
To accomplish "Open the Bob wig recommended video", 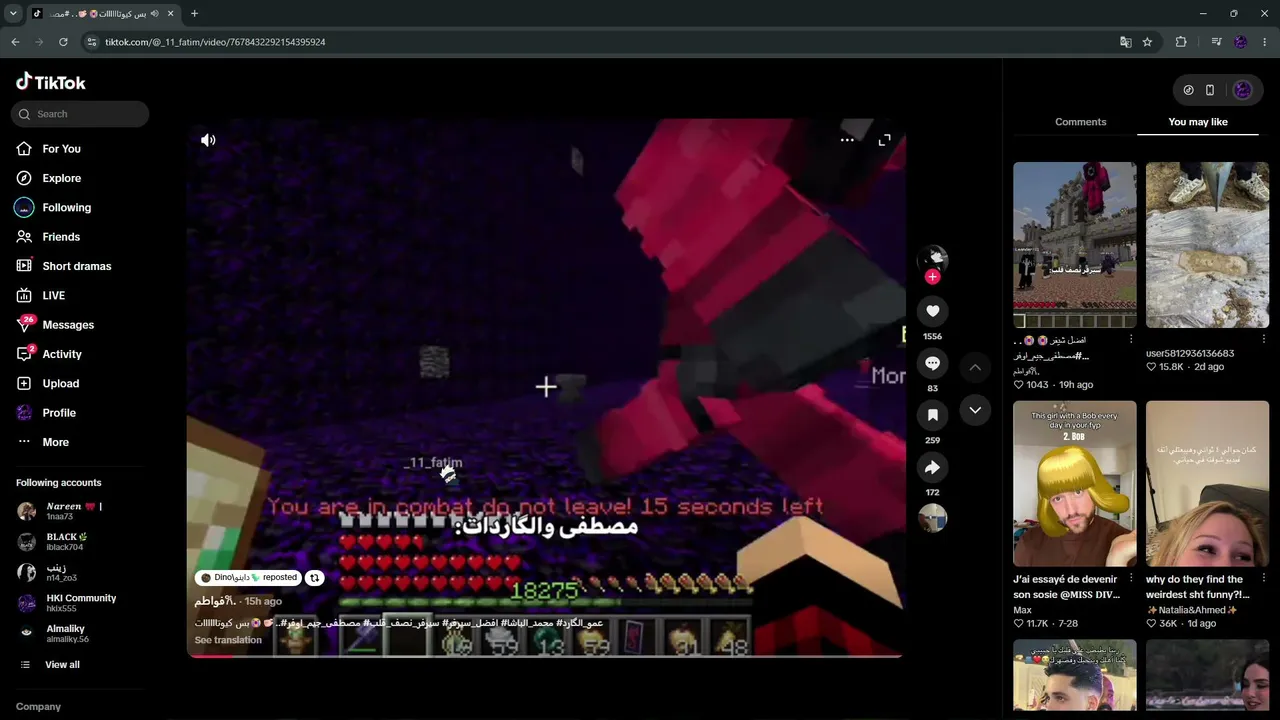I will click(1075, 484).
